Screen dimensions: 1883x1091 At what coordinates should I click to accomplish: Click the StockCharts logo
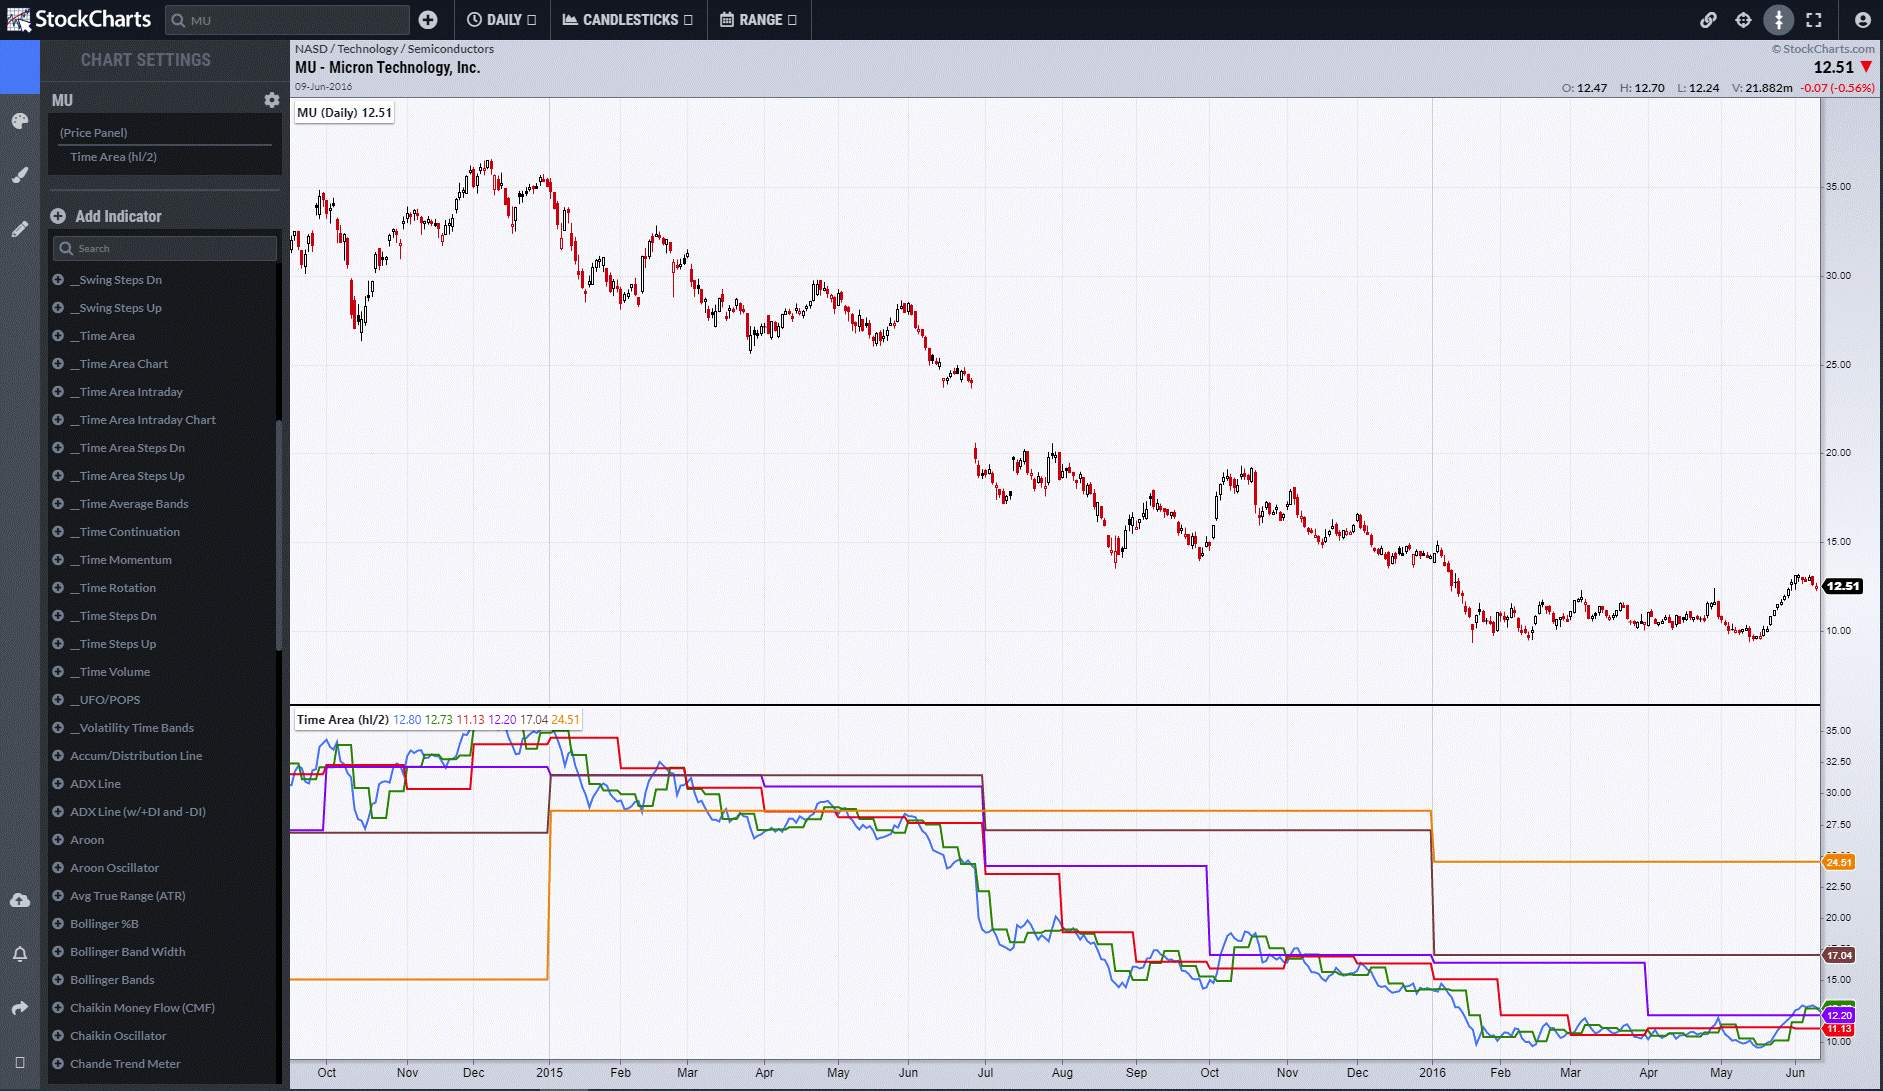coord(79,19)
